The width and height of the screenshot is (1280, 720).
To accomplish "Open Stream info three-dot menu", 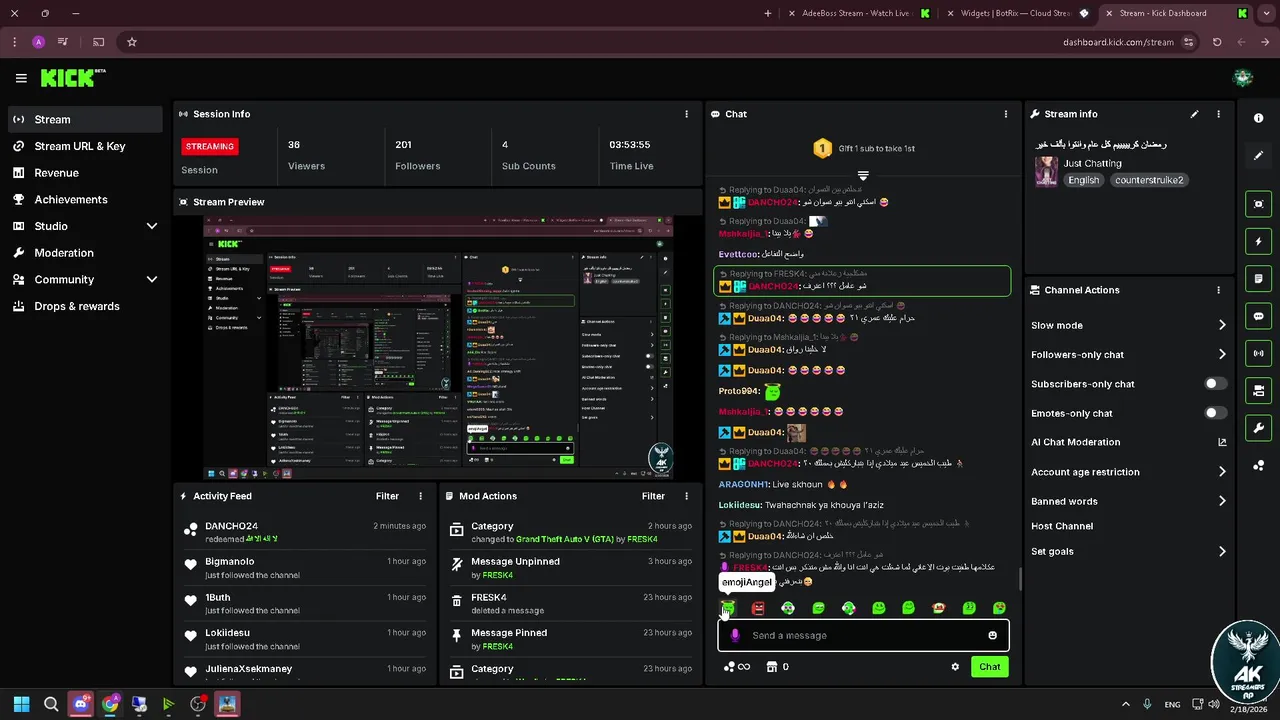I will (x=1218, y=114).
